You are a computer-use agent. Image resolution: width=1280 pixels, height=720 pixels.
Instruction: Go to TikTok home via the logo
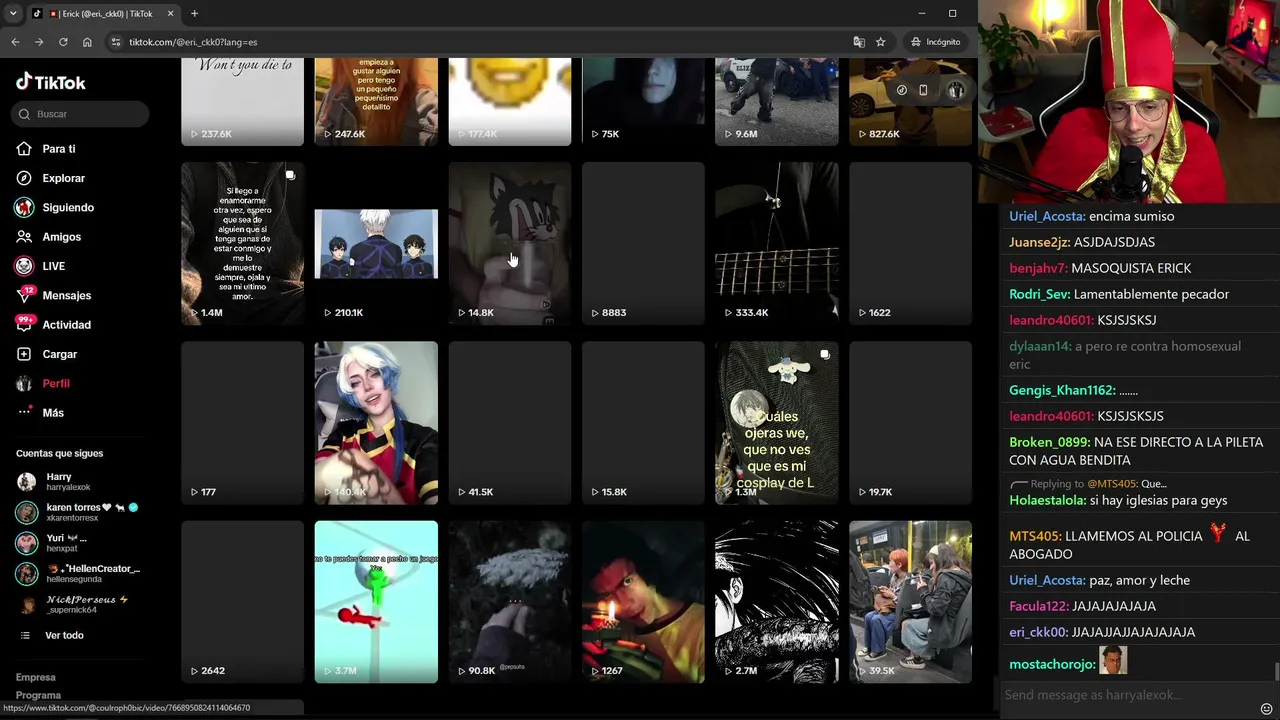pyautogui.click(x=51, y=82)
